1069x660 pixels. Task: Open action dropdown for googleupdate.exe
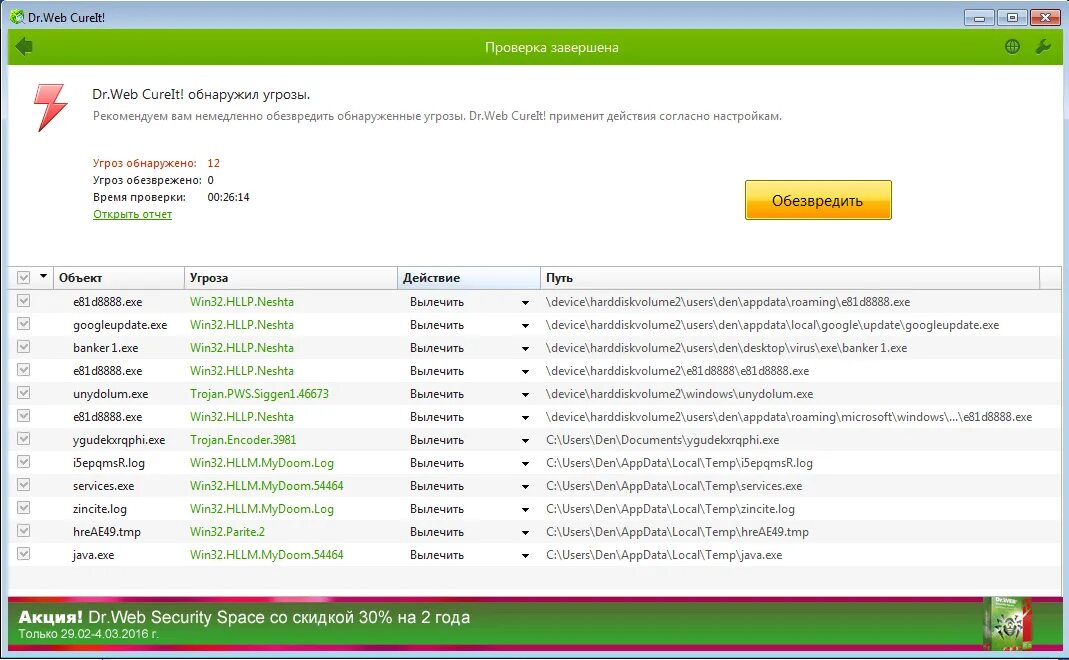525,326
